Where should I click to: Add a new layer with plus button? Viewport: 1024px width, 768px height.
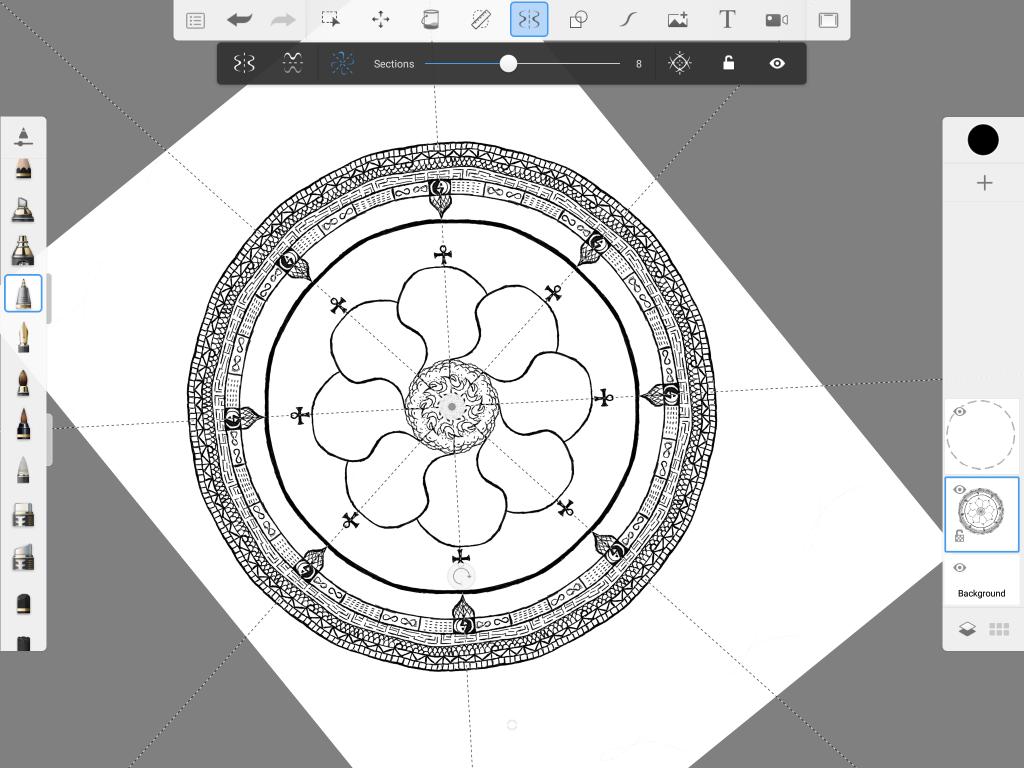pyautogui.click(x=984, y=183)
